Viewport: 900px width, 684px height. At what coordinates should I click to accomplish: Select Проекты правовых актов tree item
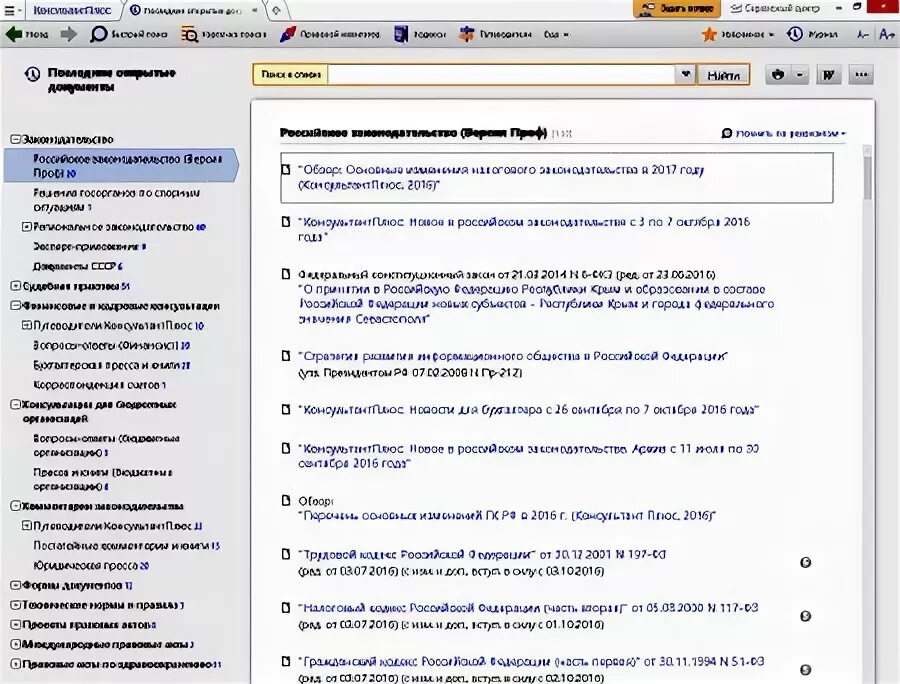89,624
